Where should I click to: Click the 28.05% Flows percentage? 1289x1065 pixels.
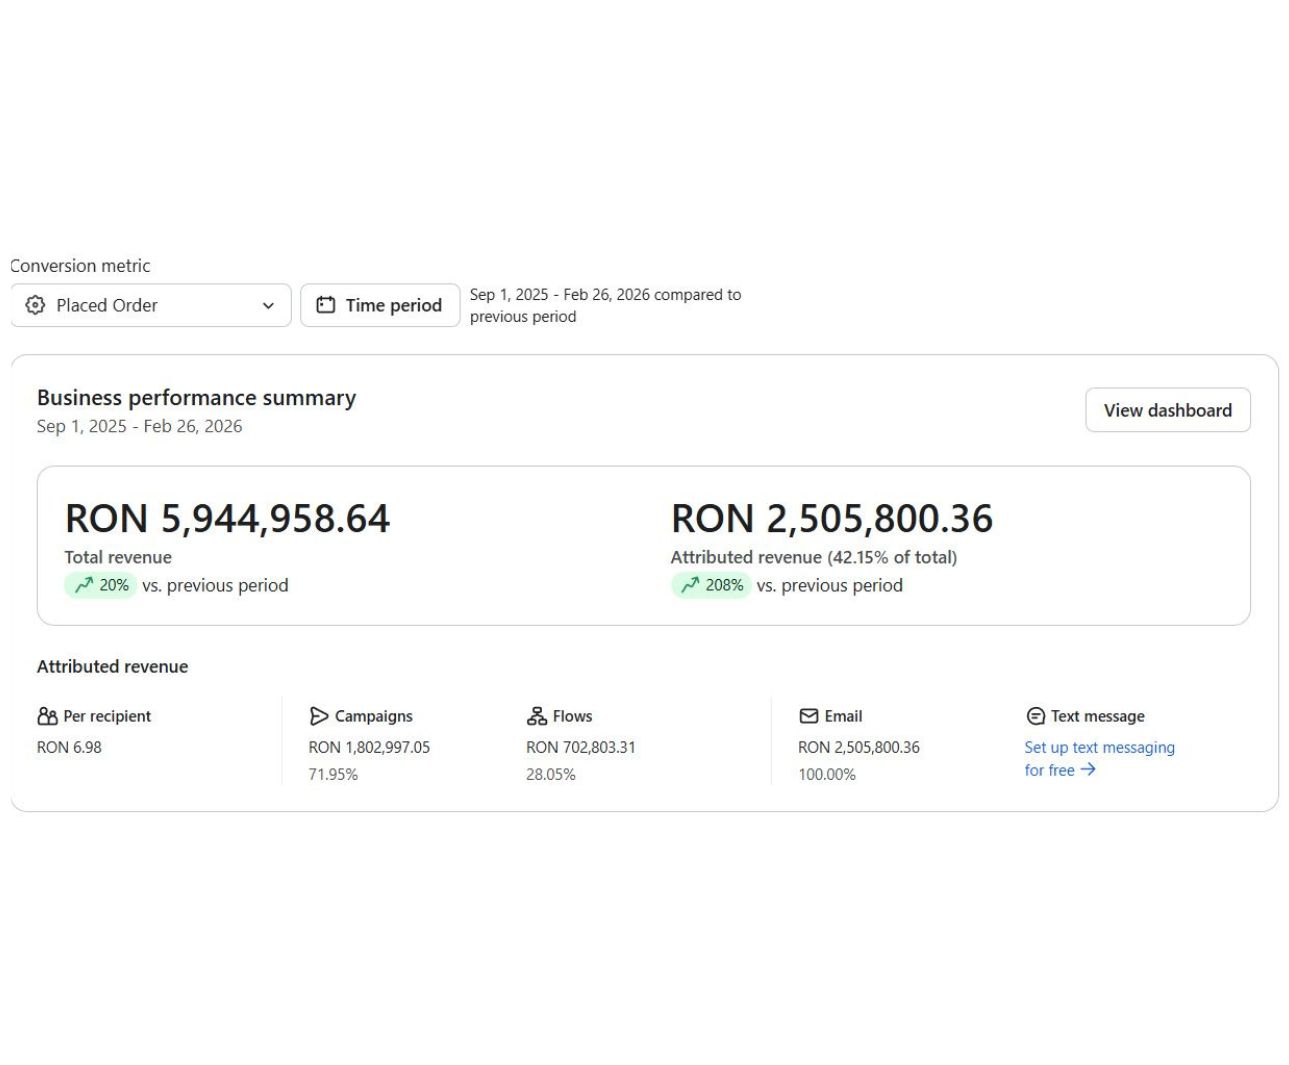click(x=551, y=774)
